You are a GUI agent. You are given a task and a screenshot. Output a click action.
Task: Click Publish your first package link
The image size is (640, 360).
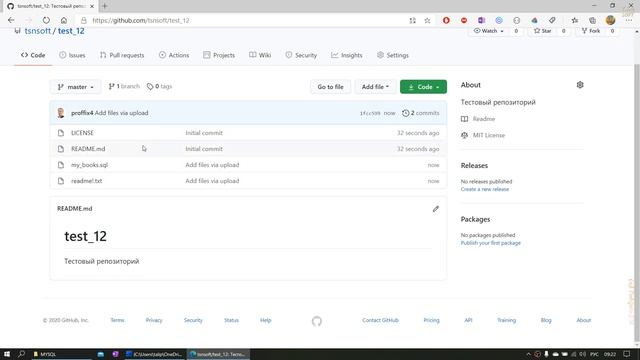point(491,243)
